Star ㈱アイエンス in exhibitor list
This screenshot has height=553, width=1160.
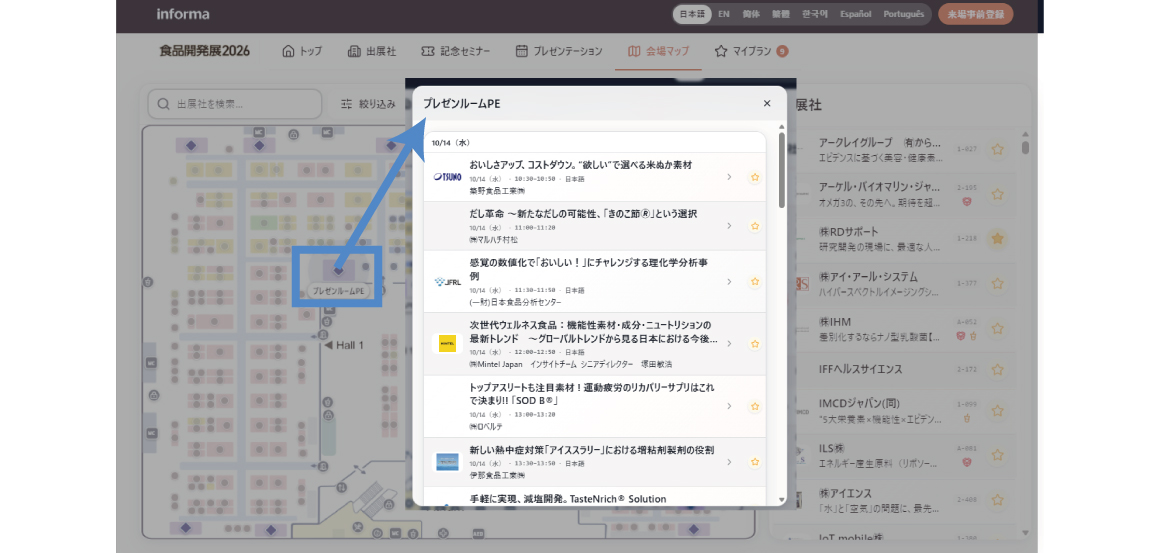(997, 500)
